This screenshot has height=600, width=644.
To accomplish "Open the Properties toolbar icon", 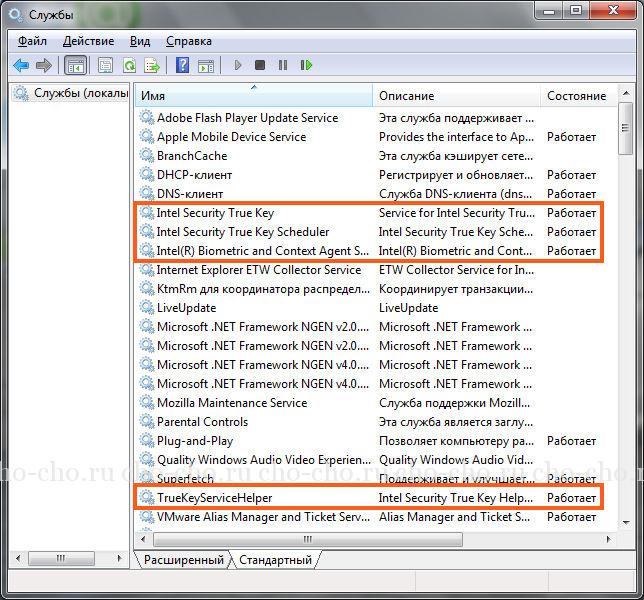I will pyautogui.click(x=105, y=65).
